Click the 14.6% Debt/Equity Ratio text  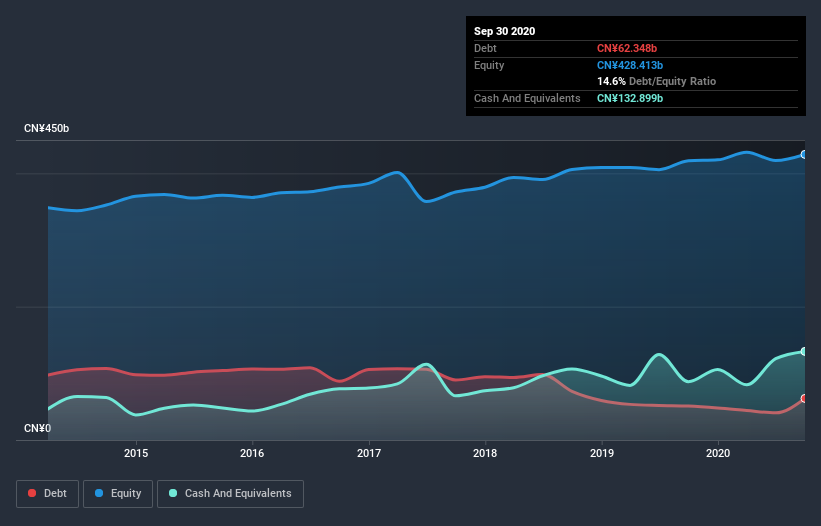click(x=656, y=81)
